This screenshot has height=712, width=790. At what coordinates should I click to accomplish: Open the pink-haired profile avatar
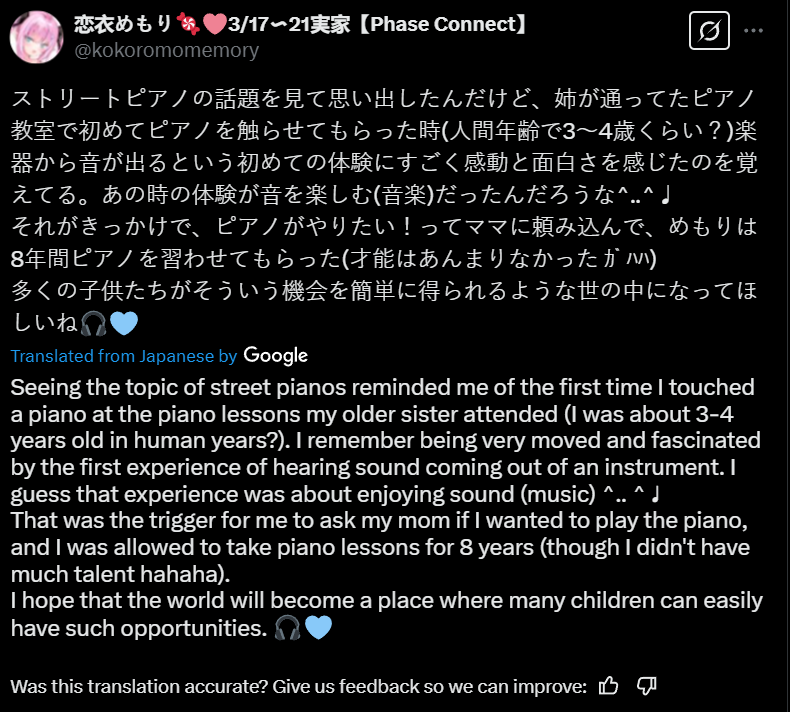(x=36, y=37)
